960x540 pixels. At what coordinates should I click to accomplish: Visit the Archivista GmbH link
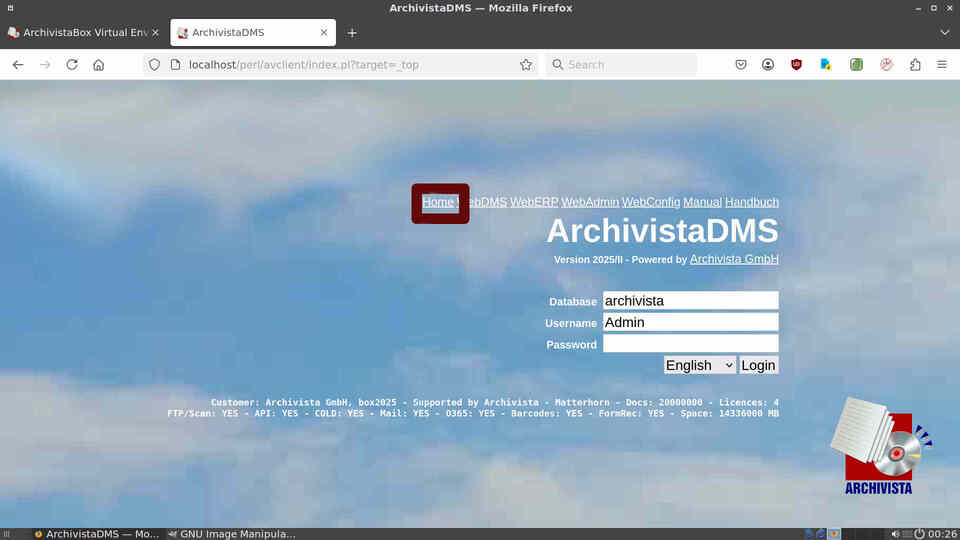(x=734, y=259)
